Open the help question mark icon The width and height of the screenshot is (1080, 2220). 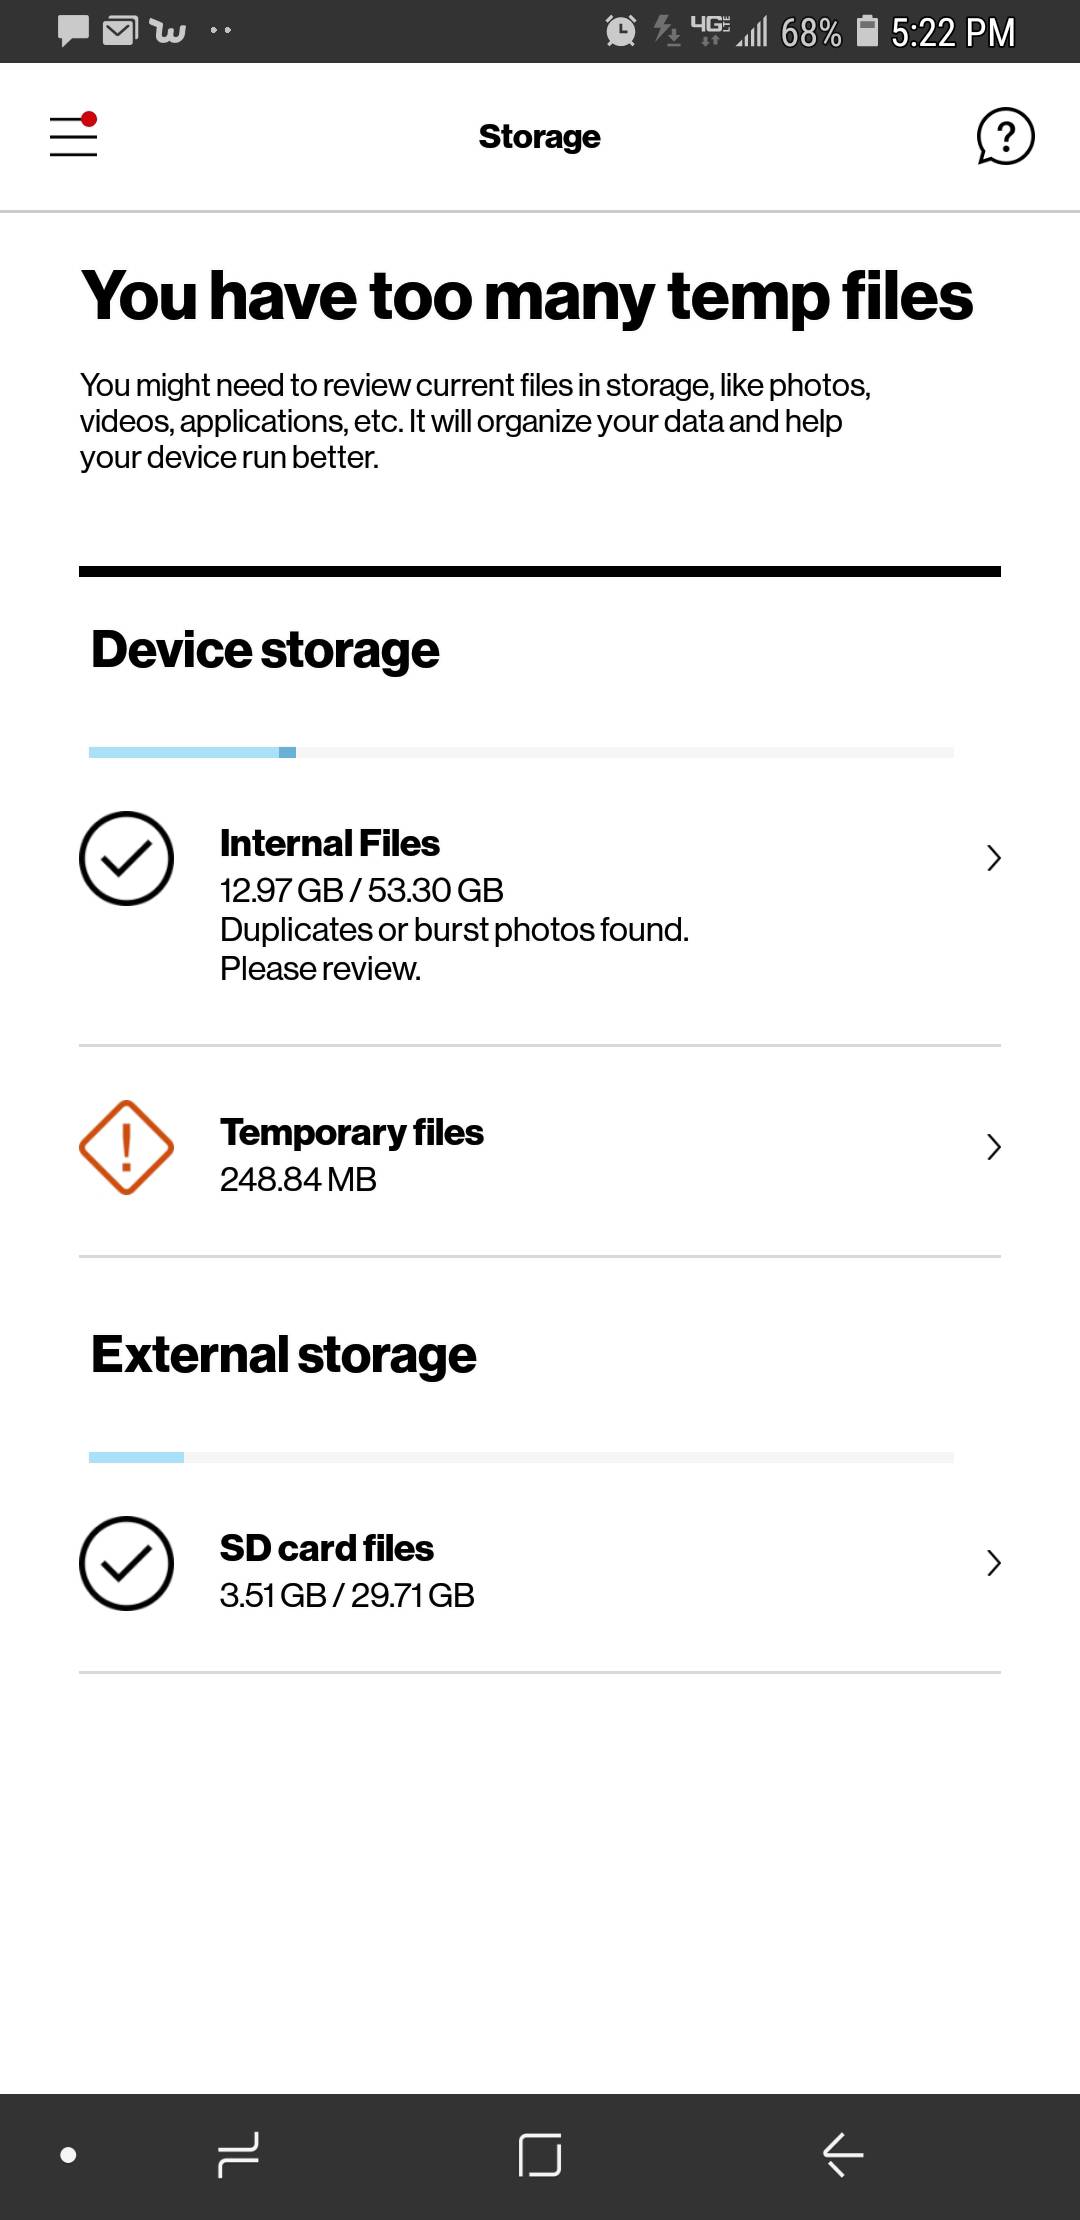[1003, 137]
